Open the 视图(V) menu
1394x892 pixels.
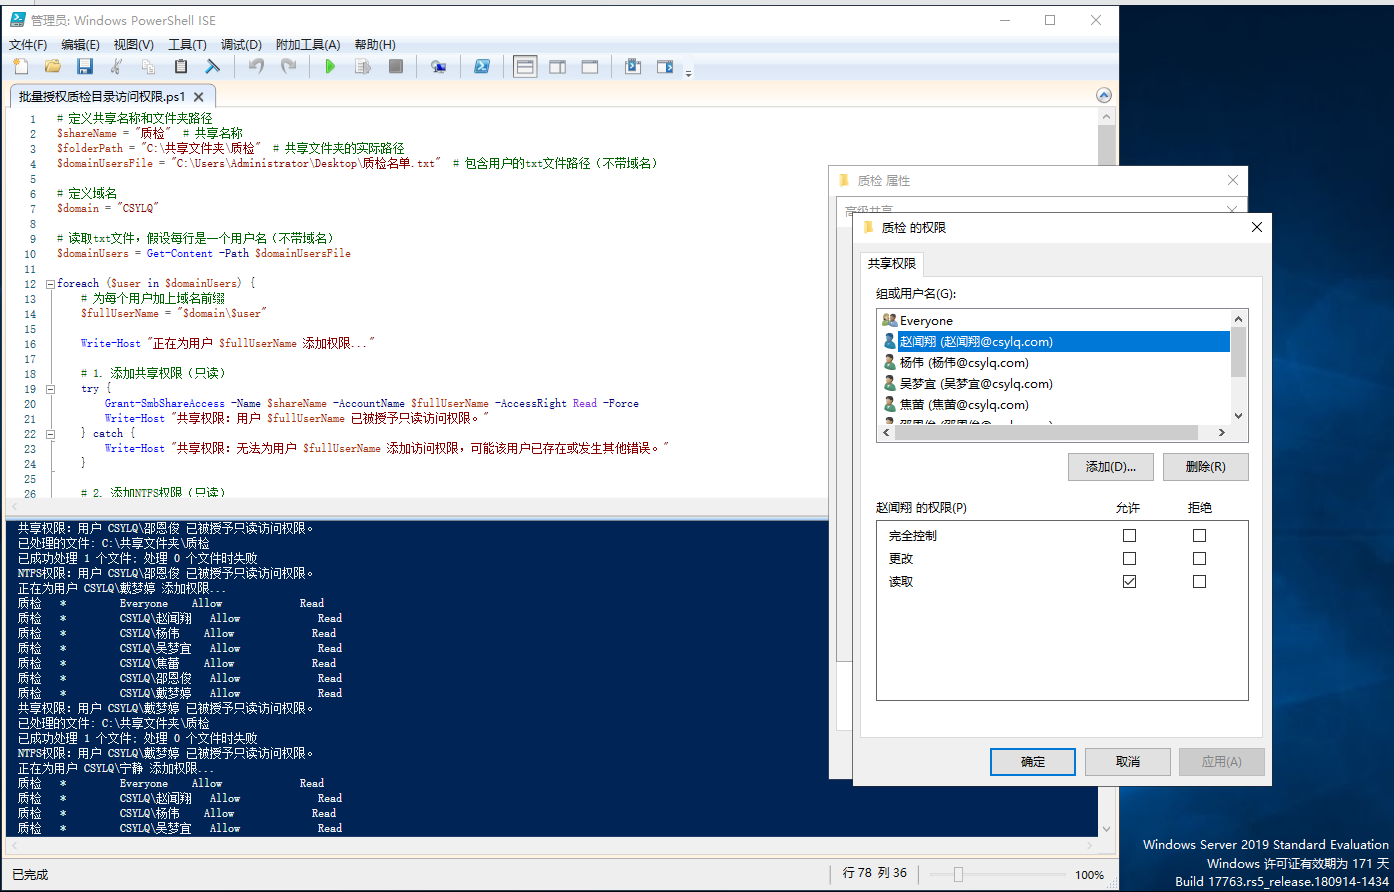(x=133, y=45)
